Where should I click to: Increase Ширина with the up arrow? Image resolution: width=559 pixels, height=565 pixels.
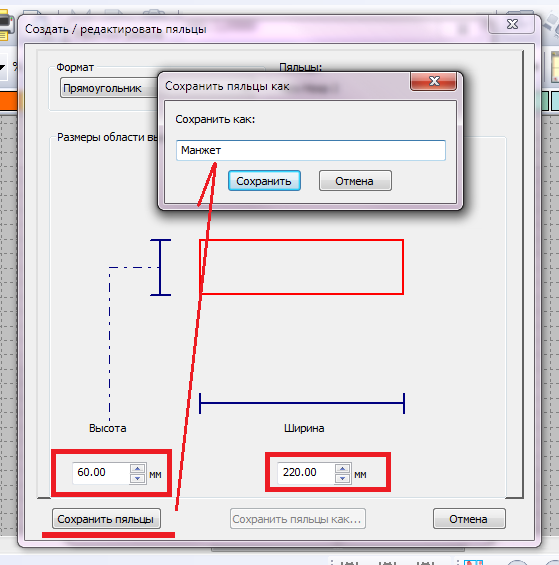click(x=342, y=468)
